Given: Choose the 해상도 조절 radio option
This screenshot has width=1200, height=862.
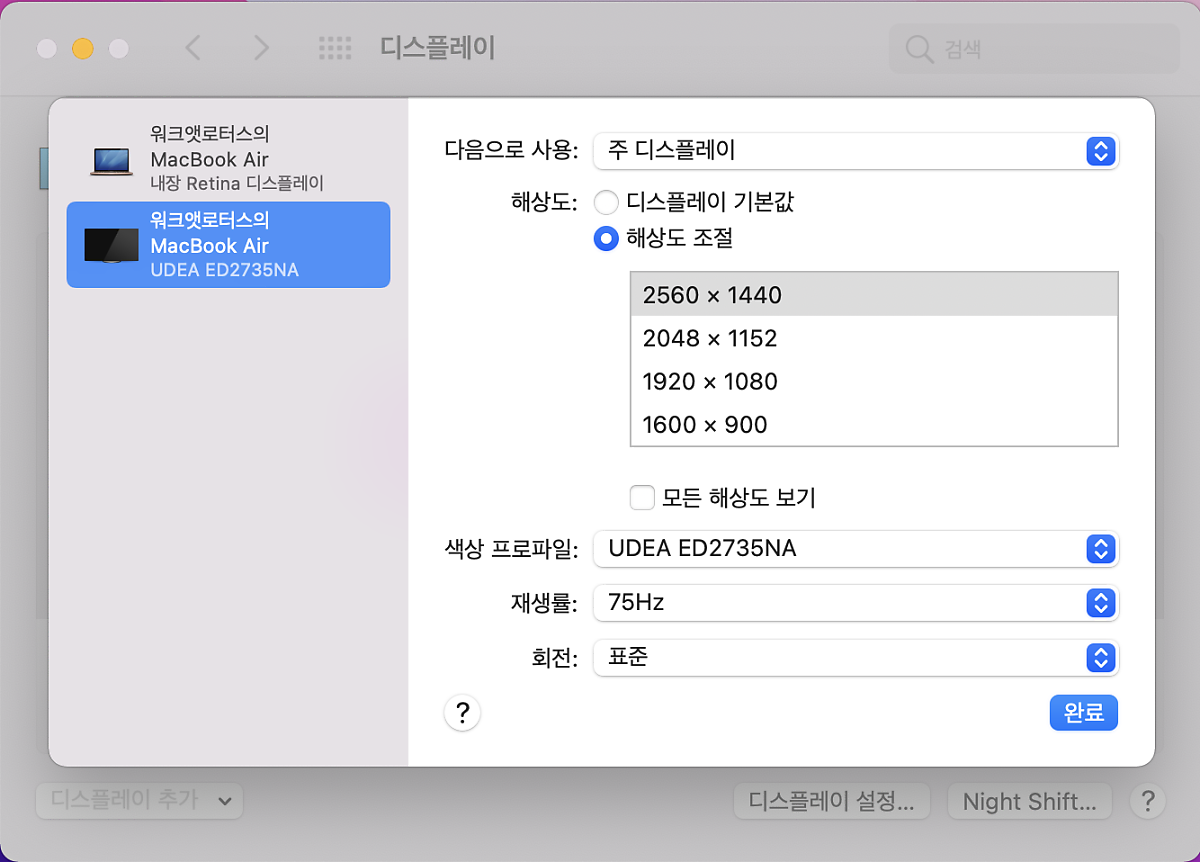Looking at the screenshot, I should point(606,239).
